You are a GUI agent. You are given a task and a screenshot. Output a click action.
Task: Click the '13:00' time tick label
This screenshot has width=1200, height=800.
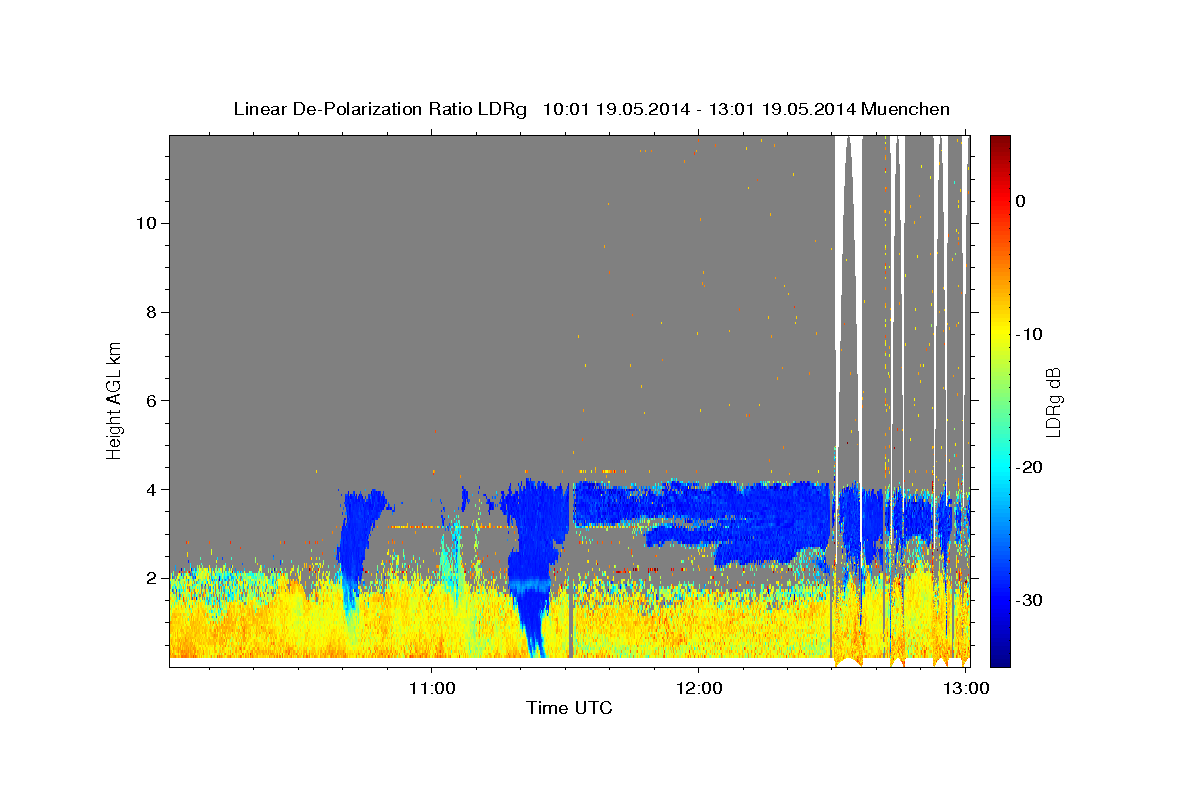pos(966,689)
